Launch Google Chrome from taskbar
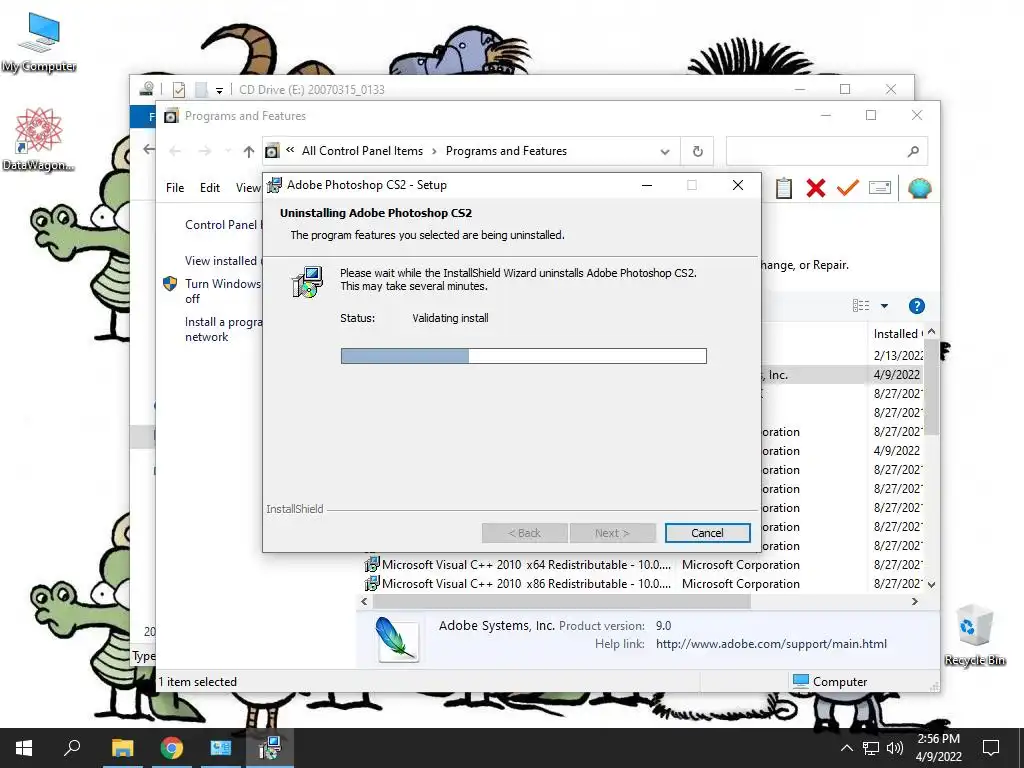The height and width of the screenshot is (768, 1024). pyautogui.click(x=172, y=748)
